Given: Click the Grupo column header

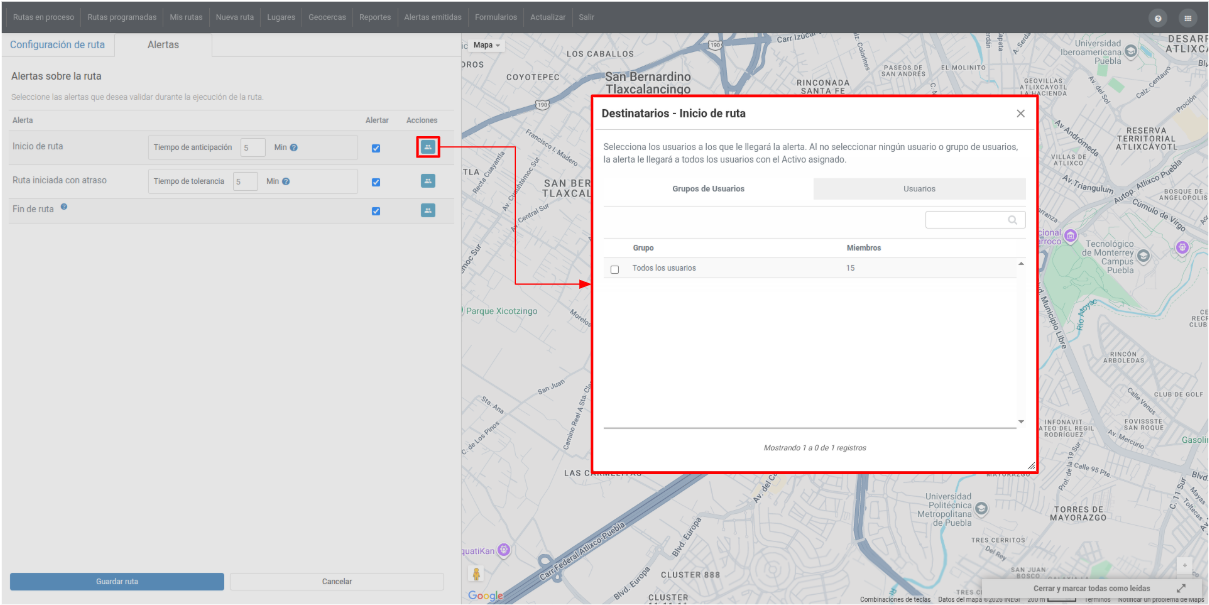Looking at the screenshot, I should 644,248.
